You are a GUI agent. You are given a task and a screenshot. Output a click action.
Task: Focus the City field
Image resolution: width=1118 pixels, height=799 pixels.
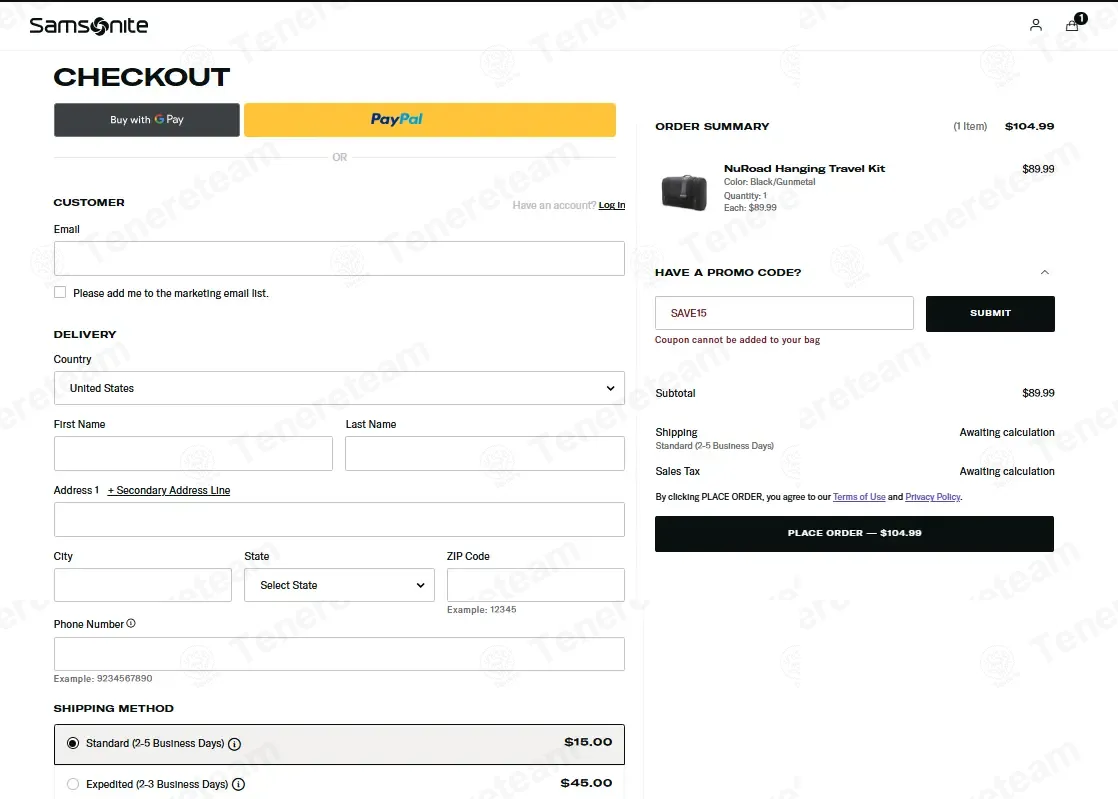click(x=143, y=585)
